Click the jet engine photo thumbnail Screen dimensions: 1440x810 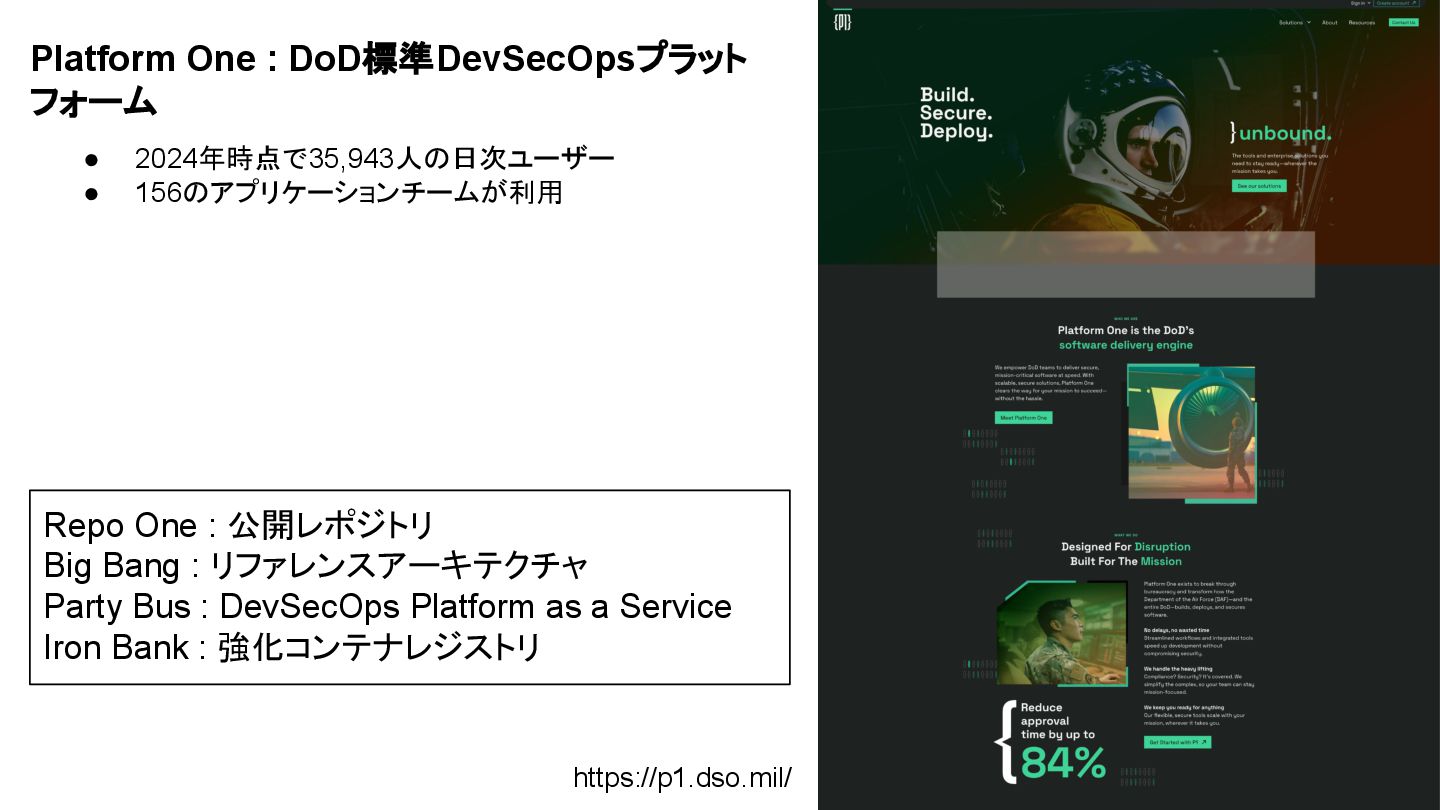click(1191, 432)
